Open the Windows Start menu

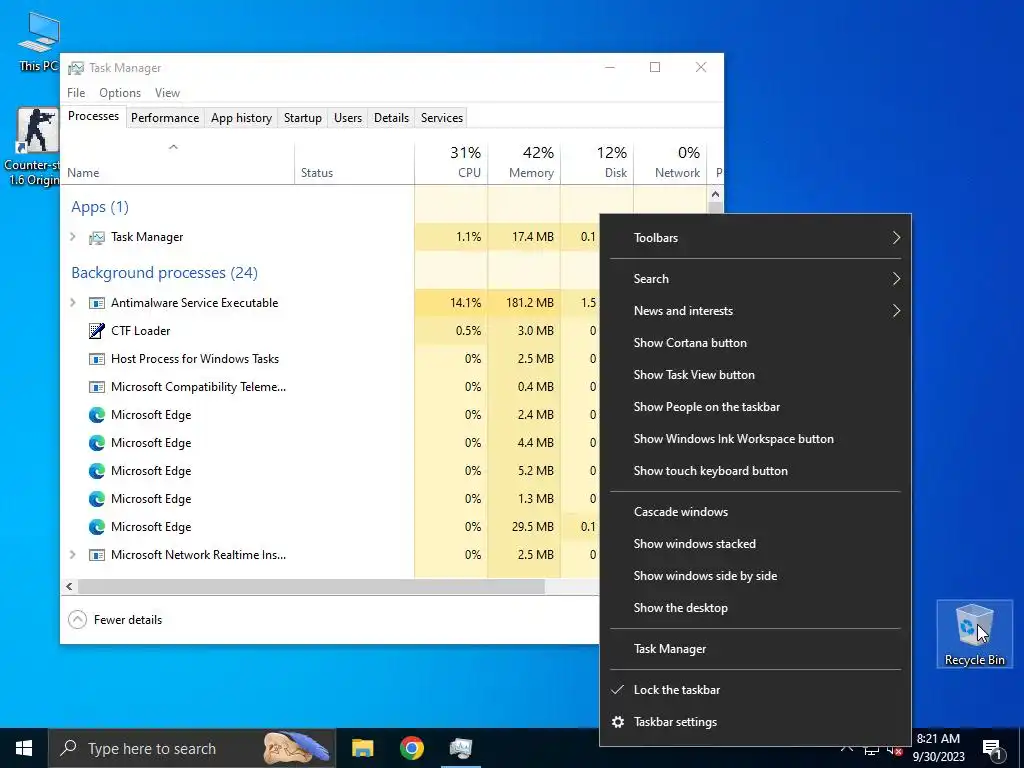[x=24, y=748]
